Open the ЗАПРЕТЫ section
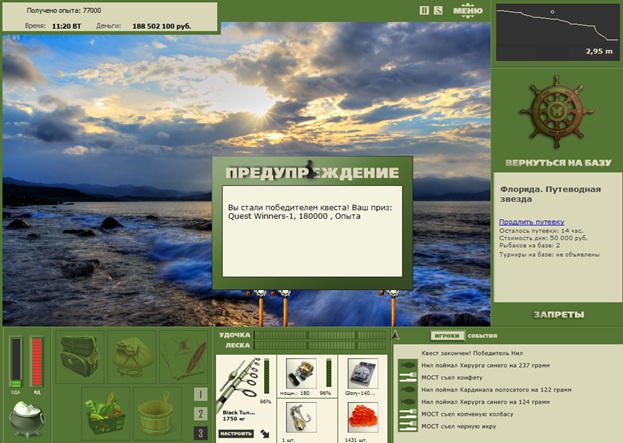The width and height of the screenshot is (623, 443). click(559, 315)
